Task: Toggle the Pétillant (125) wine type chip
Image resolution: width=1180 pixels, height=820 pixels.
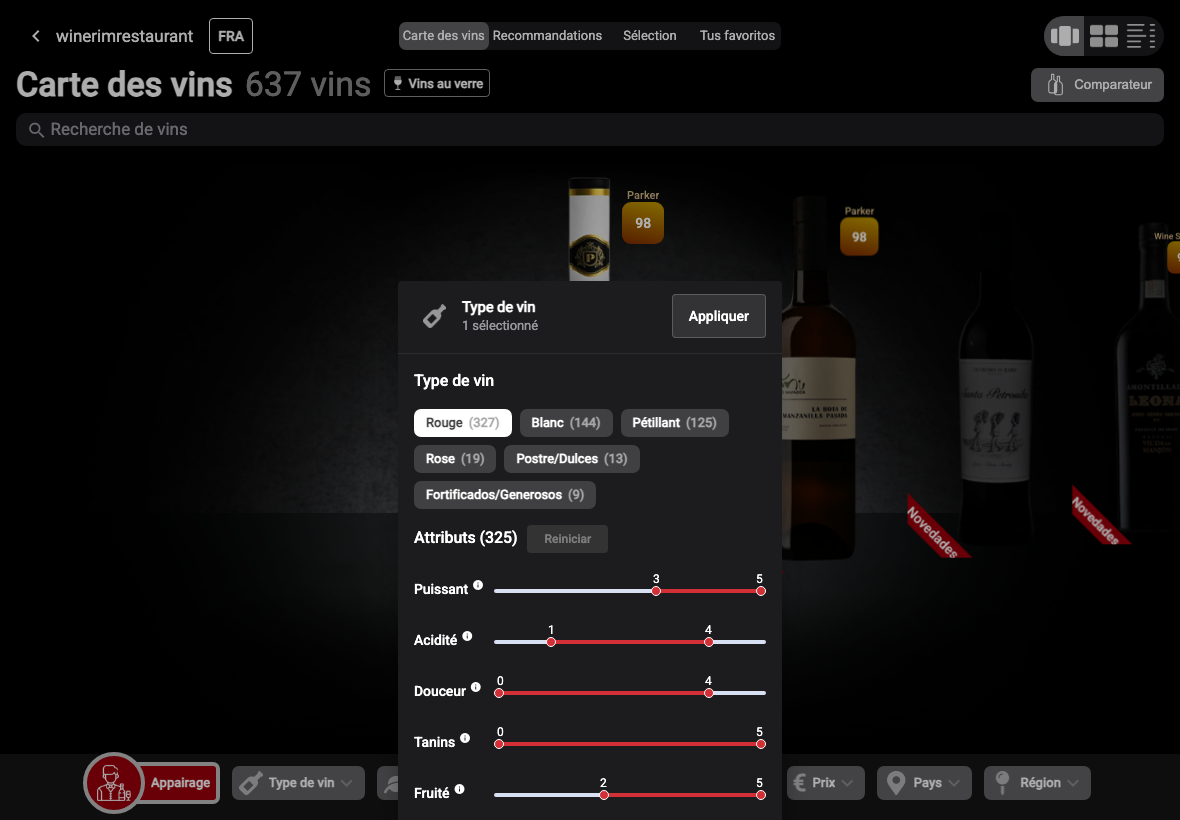Action: [x=674, y=423]
